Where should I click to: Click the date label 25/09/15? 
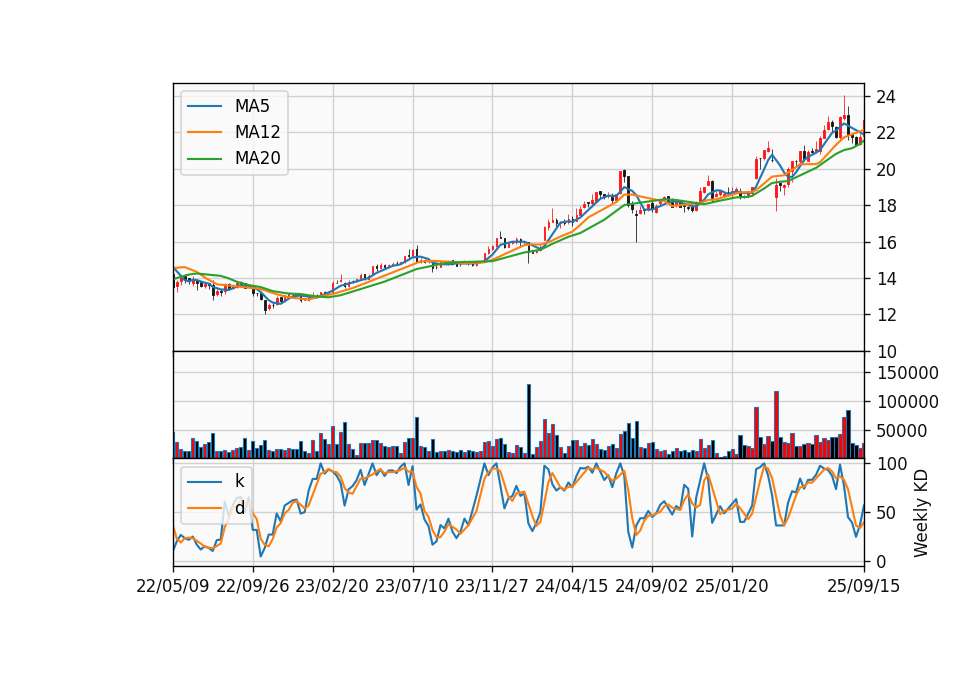[x=864, y=586]
